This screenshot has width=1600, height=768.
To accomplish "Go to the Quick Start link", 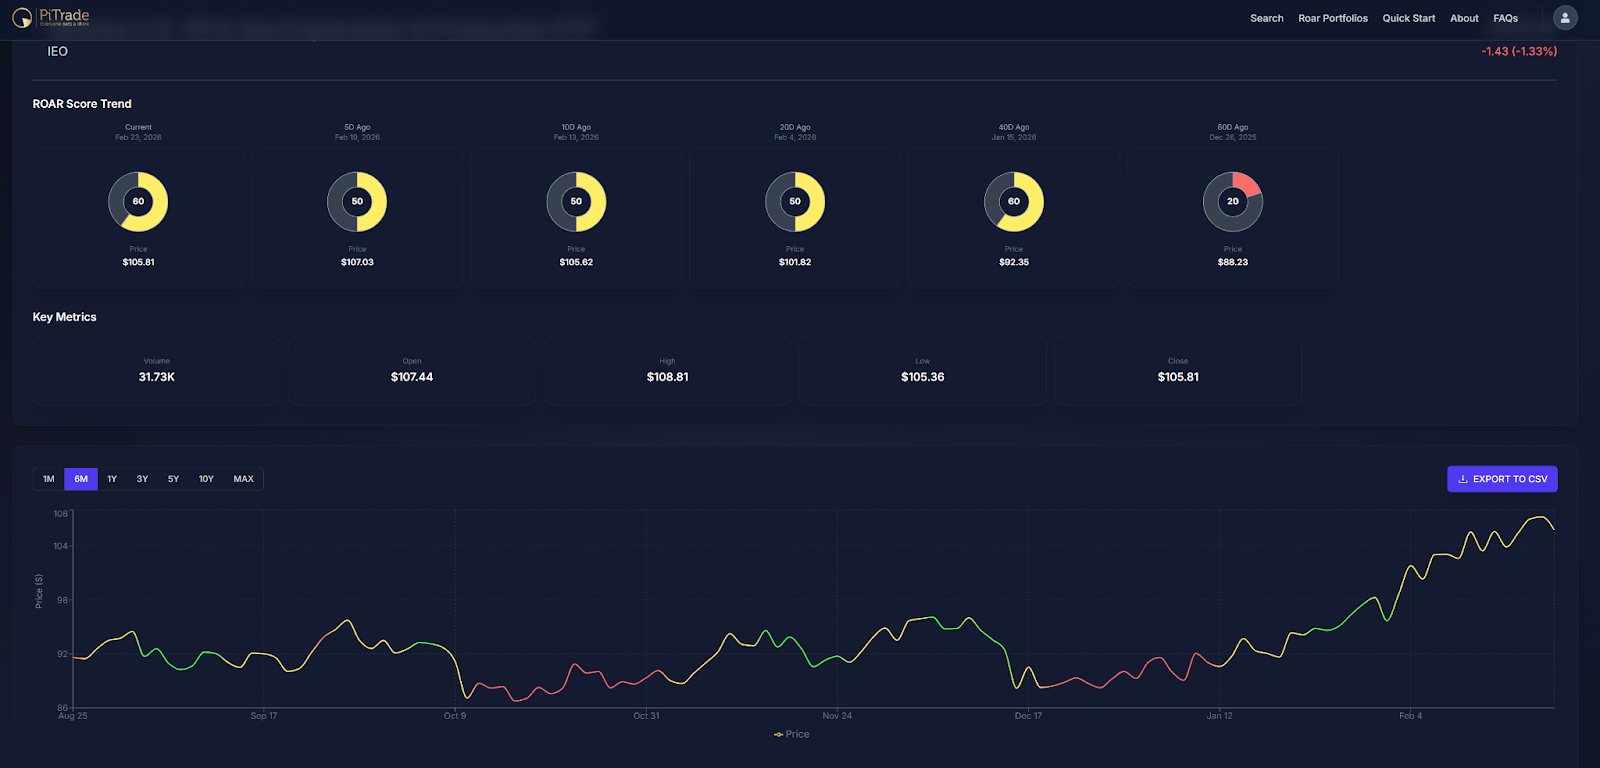I will (1408, 18).
